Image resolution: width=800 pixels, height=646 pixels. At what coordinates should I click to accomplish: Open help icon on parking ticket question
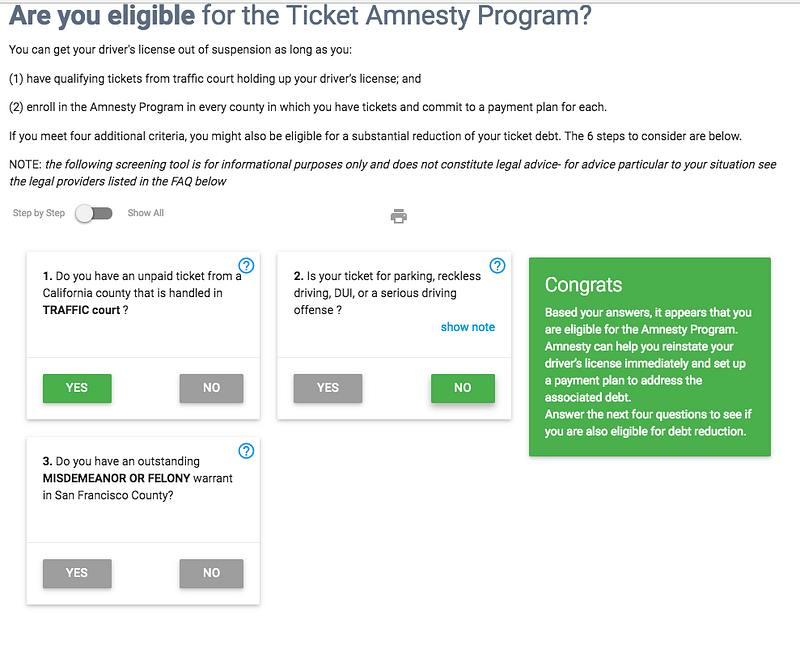tap(497, 265)
